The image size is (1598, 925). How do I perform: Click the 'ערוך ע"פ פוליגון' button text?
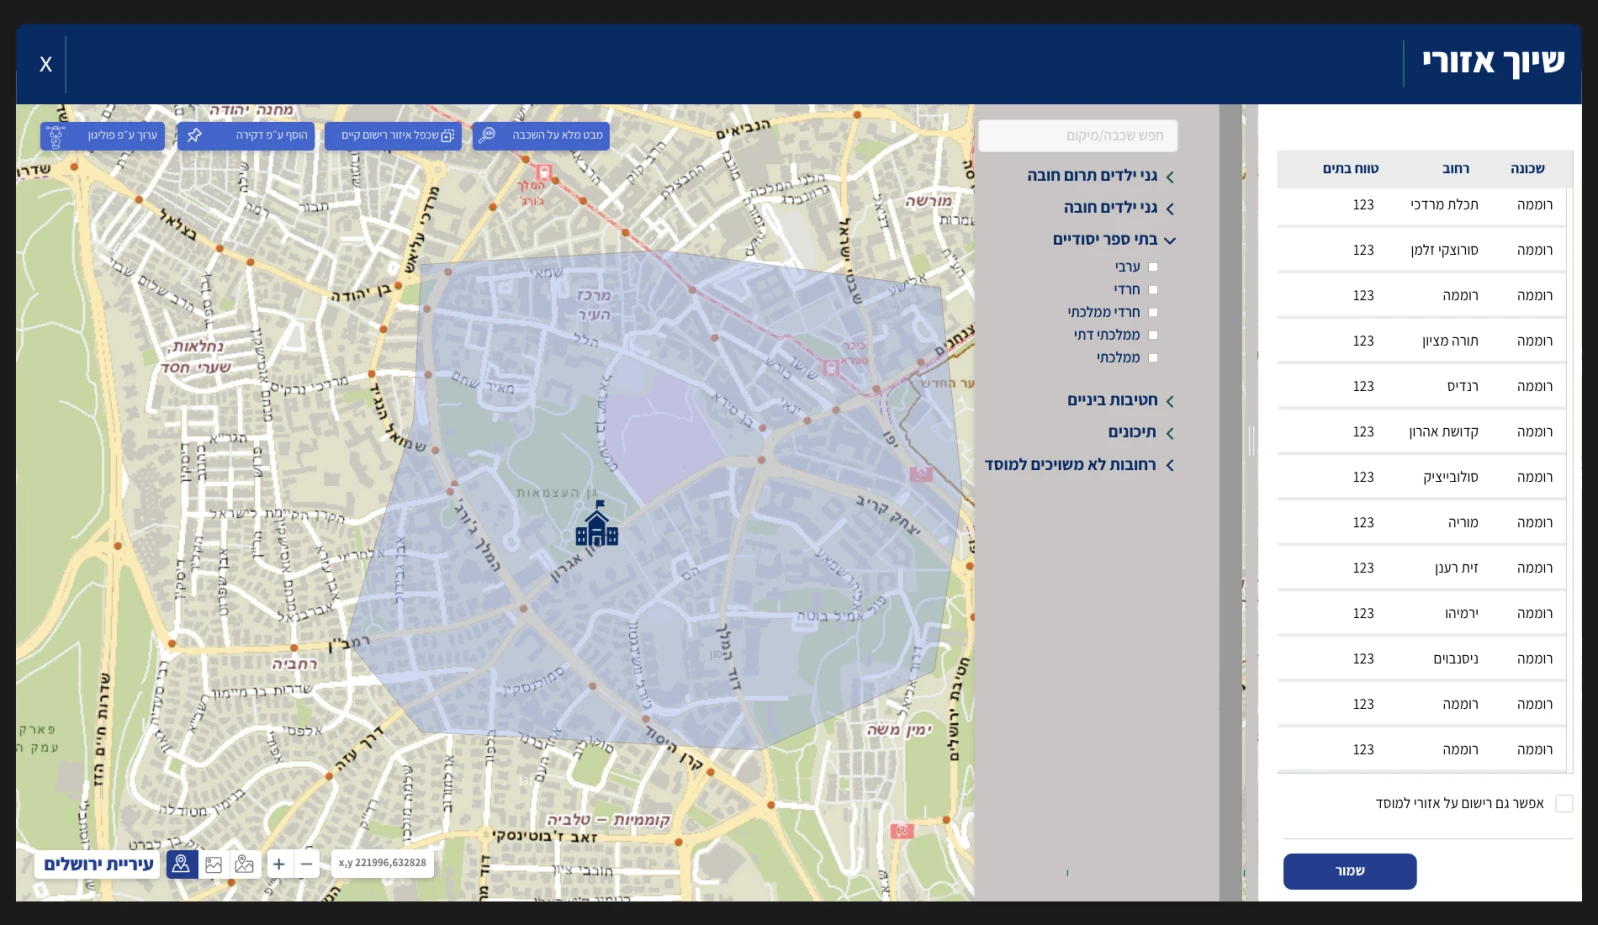[x=122, y=135]
